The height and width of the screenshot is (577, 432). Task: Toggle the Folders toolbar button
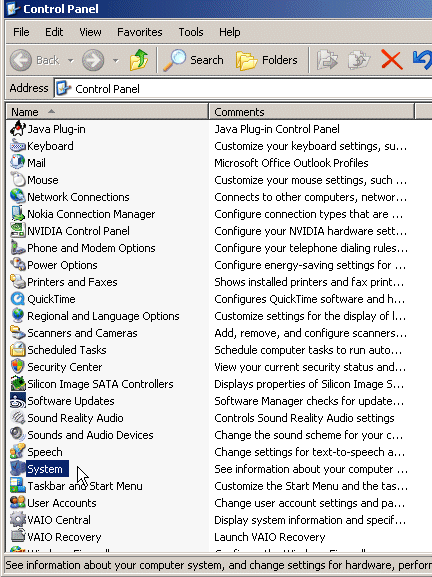267,60
